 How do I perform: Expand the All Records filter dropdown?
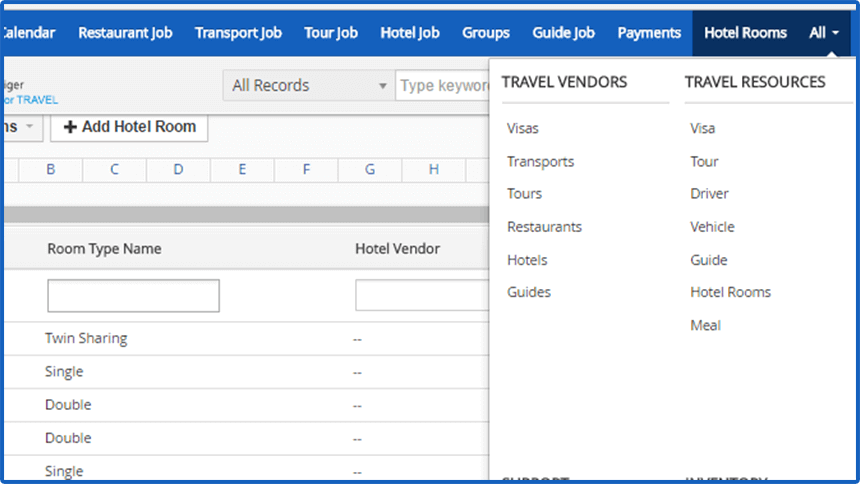308,86
